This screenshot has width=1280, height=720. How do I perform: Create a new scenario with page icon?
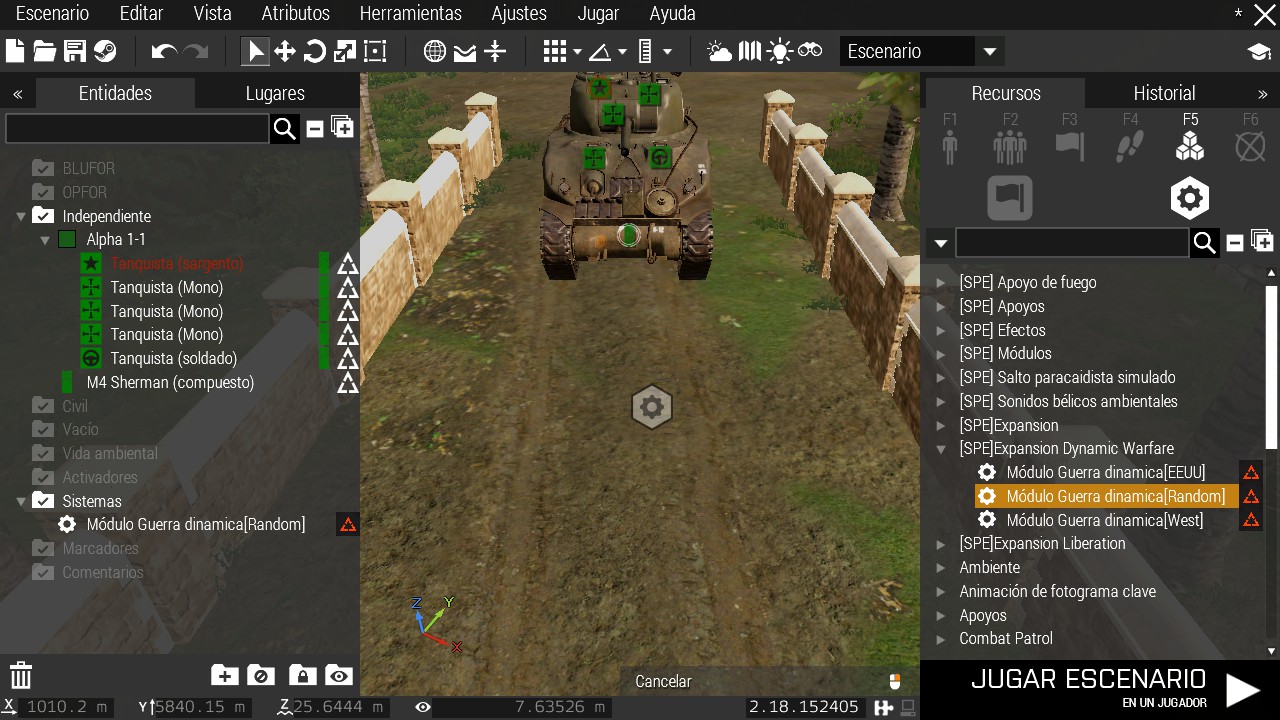16,51
